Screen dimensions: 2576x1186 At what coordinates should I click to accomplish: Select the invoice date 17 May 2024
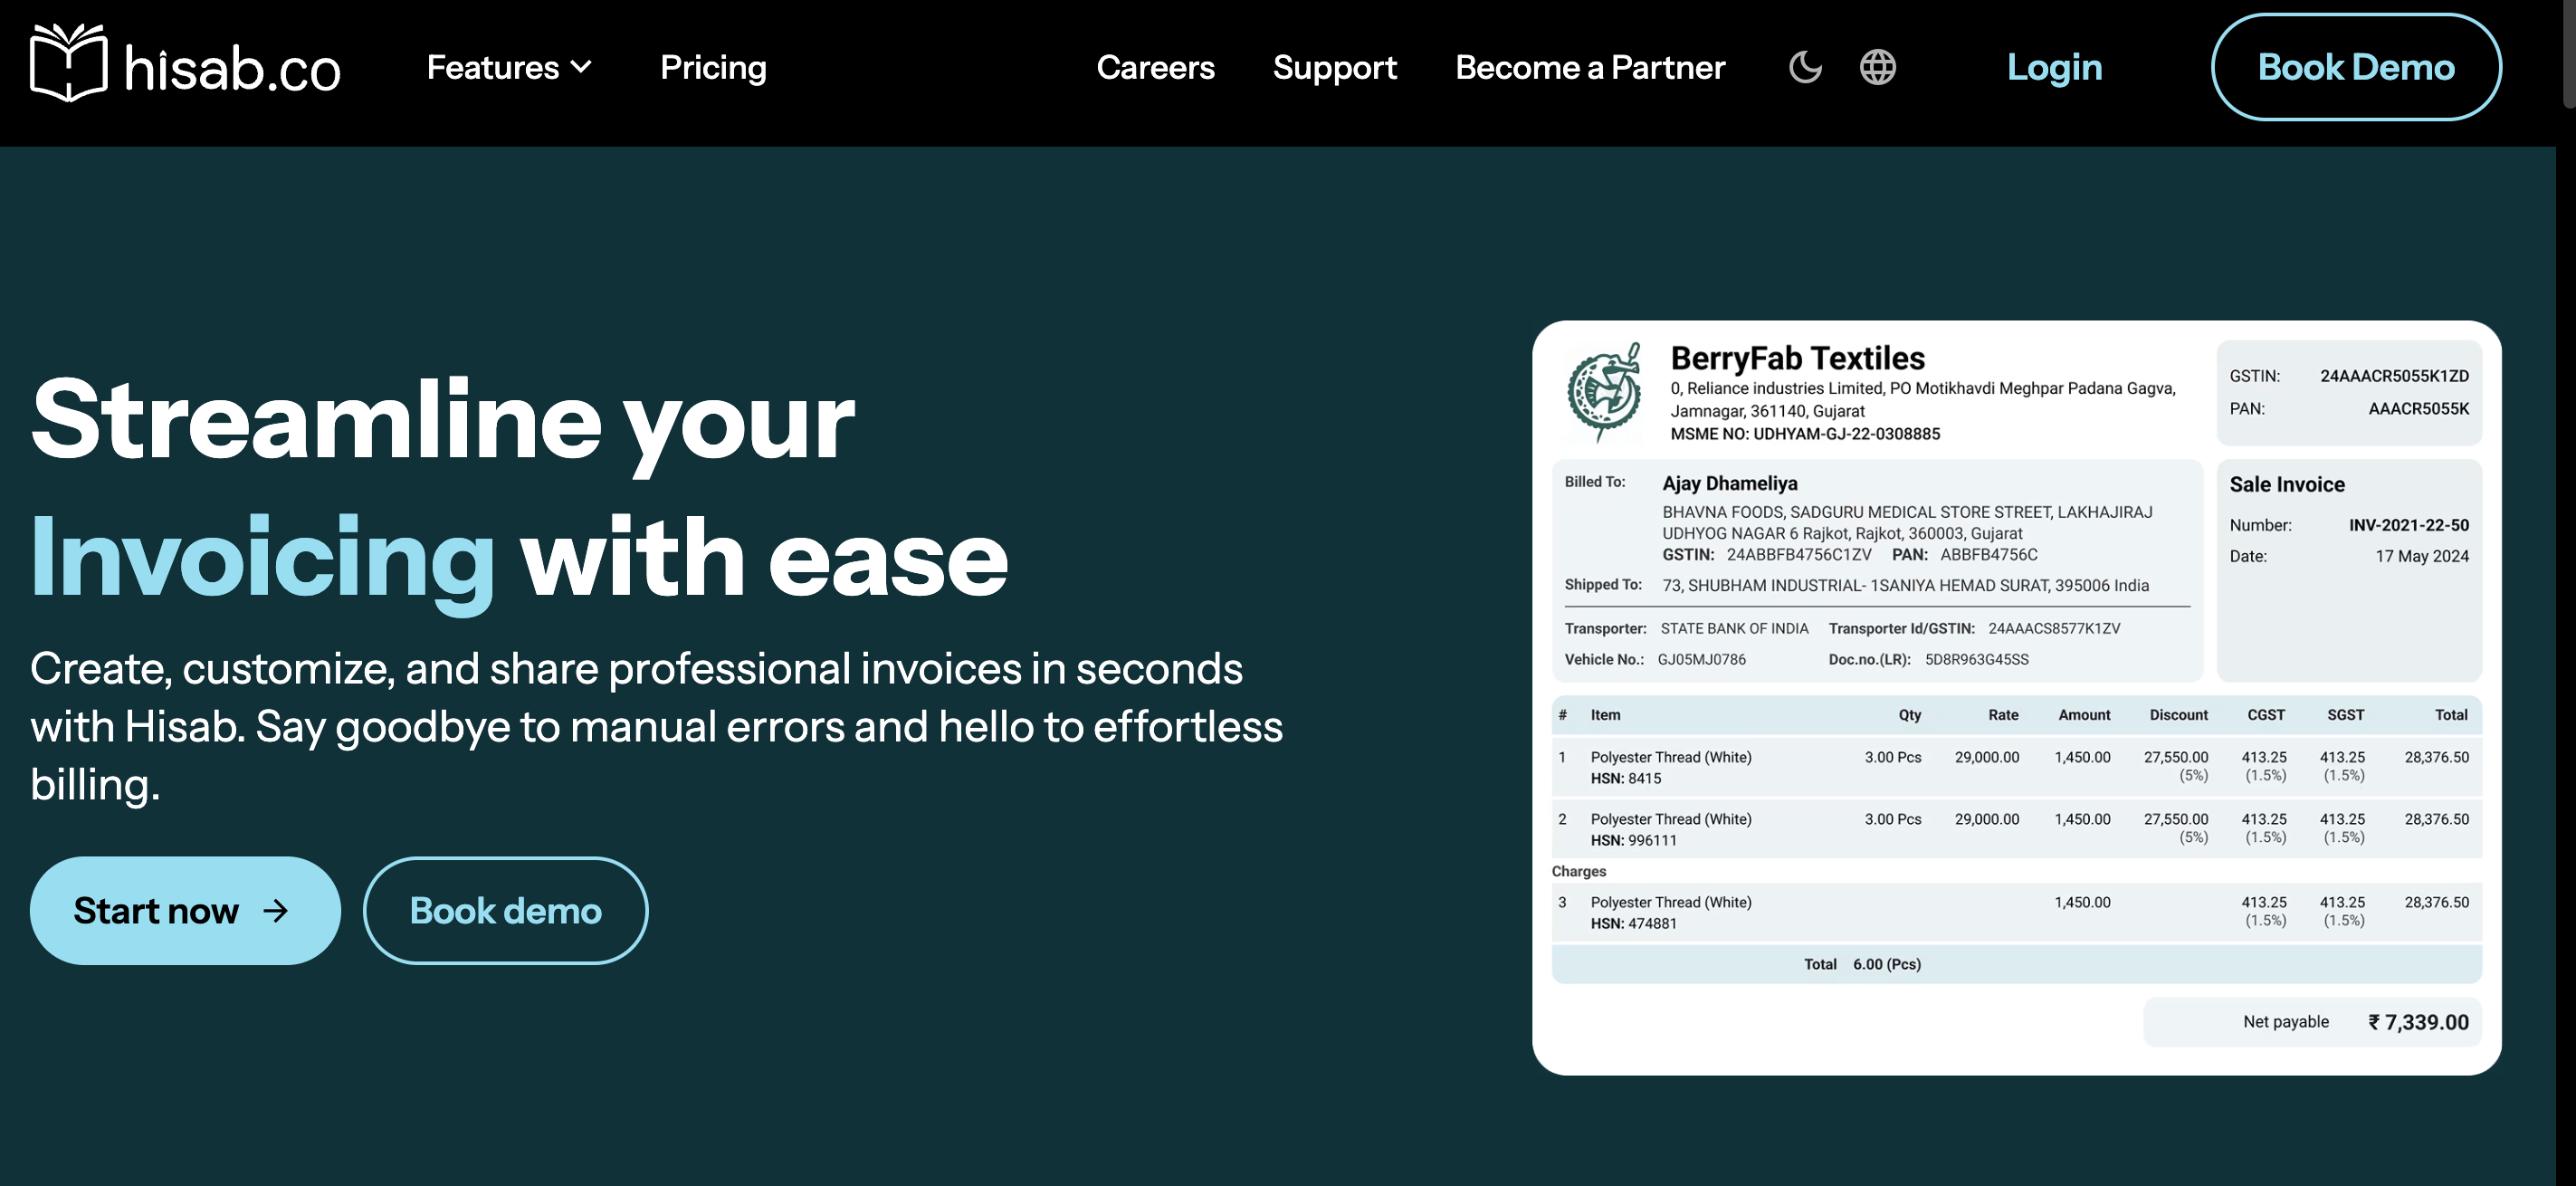click(2421, 556)
